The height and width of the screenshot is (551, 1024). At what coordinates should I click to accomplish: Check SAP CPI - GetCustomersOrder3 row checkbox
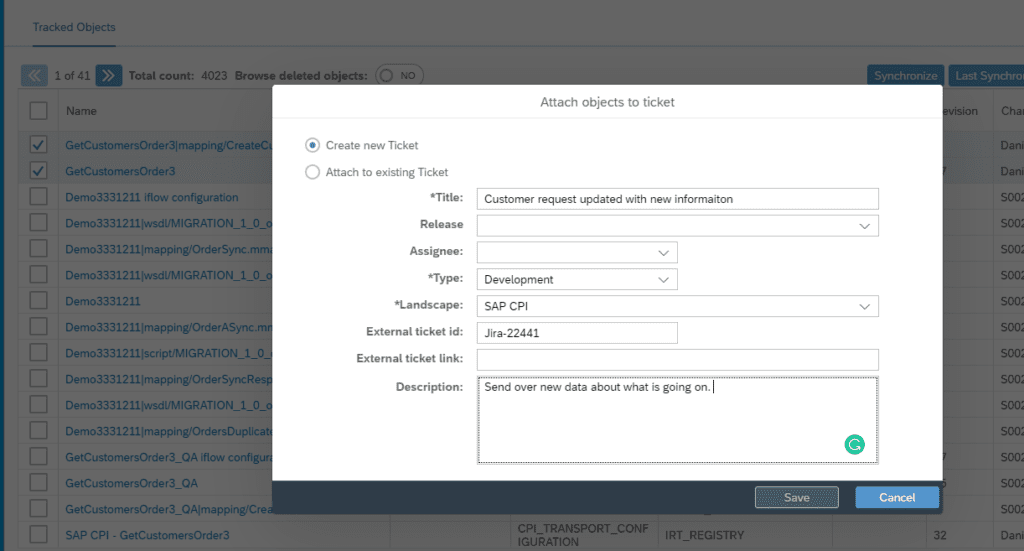39,535
